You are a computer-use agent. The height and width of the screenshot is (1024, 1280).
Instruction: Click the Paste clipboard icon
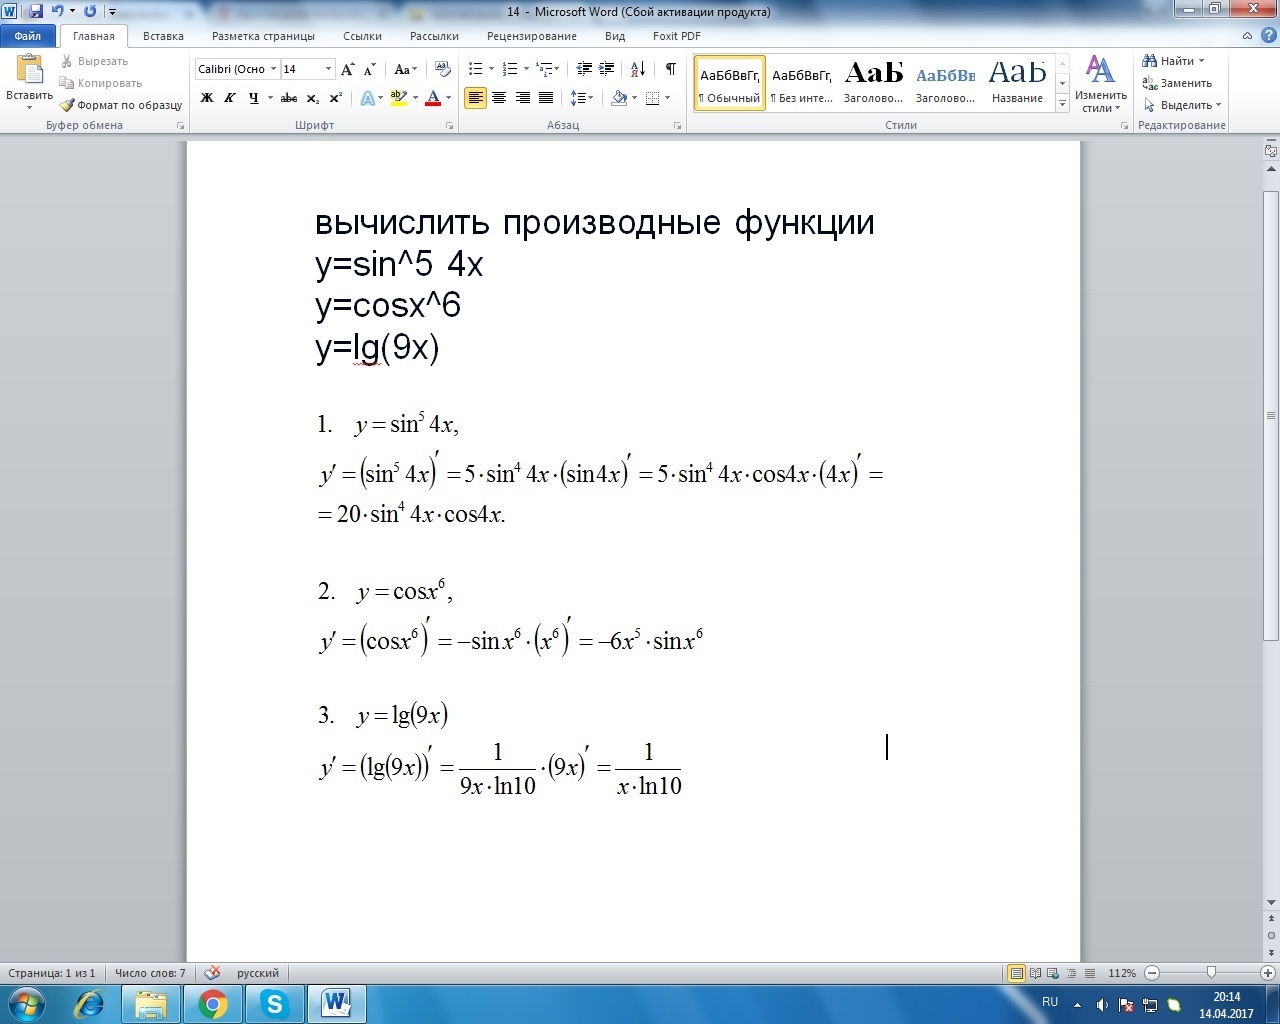[x=29, y=70]
